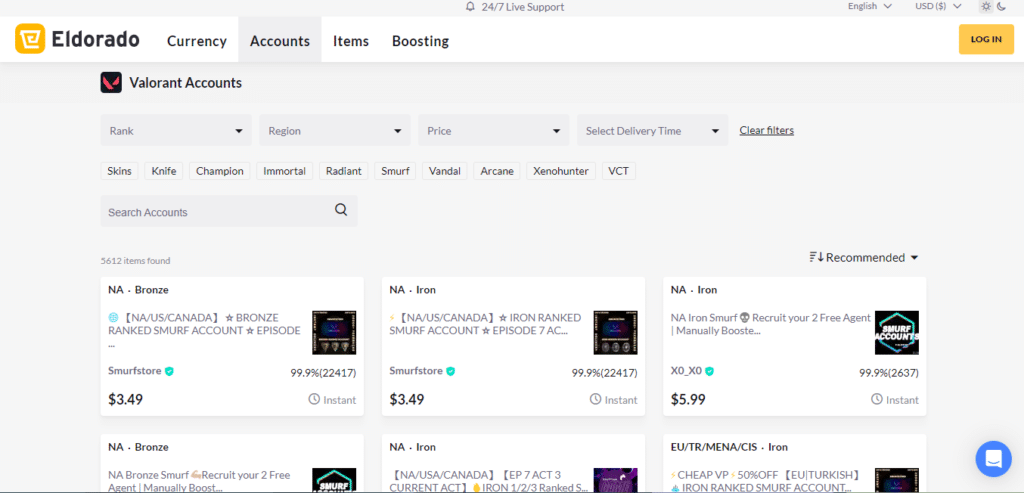Click the Clear filters link
The height and width of the screenshot is (493, 1024).
767,130
